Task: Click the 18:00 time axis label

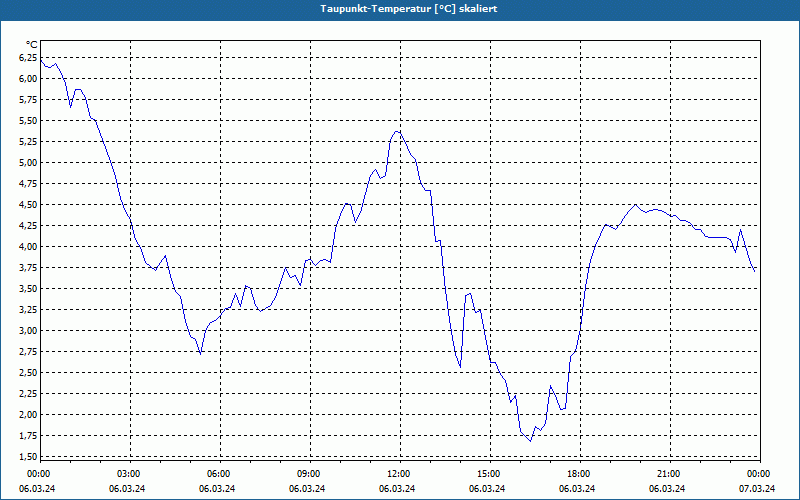Action: (x=578, y=474)
